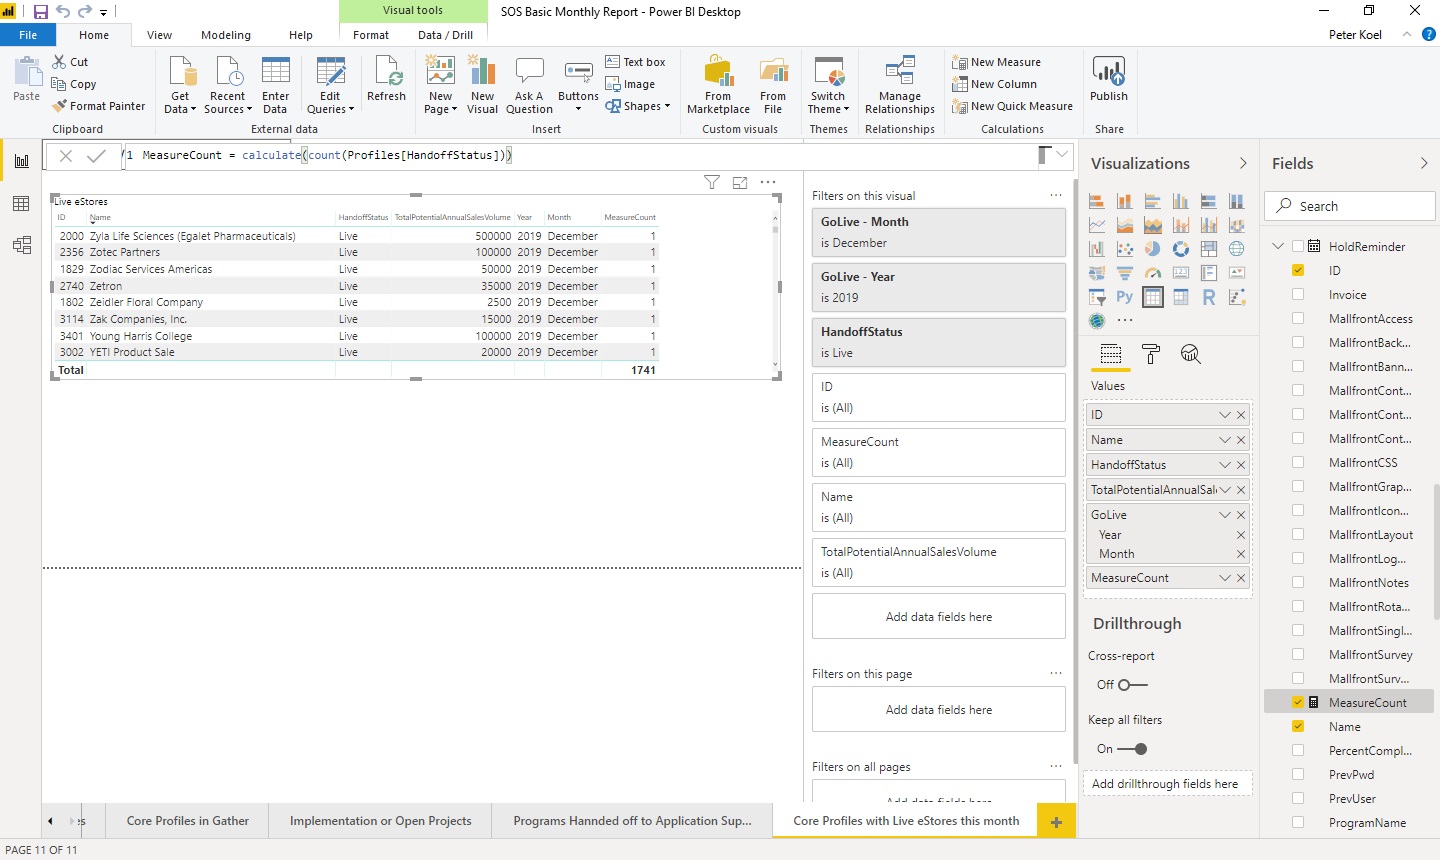Select the Scatter chart visualization
Screen dimensions: 1440x860
pyautogui.click(x=1125, y=249)
